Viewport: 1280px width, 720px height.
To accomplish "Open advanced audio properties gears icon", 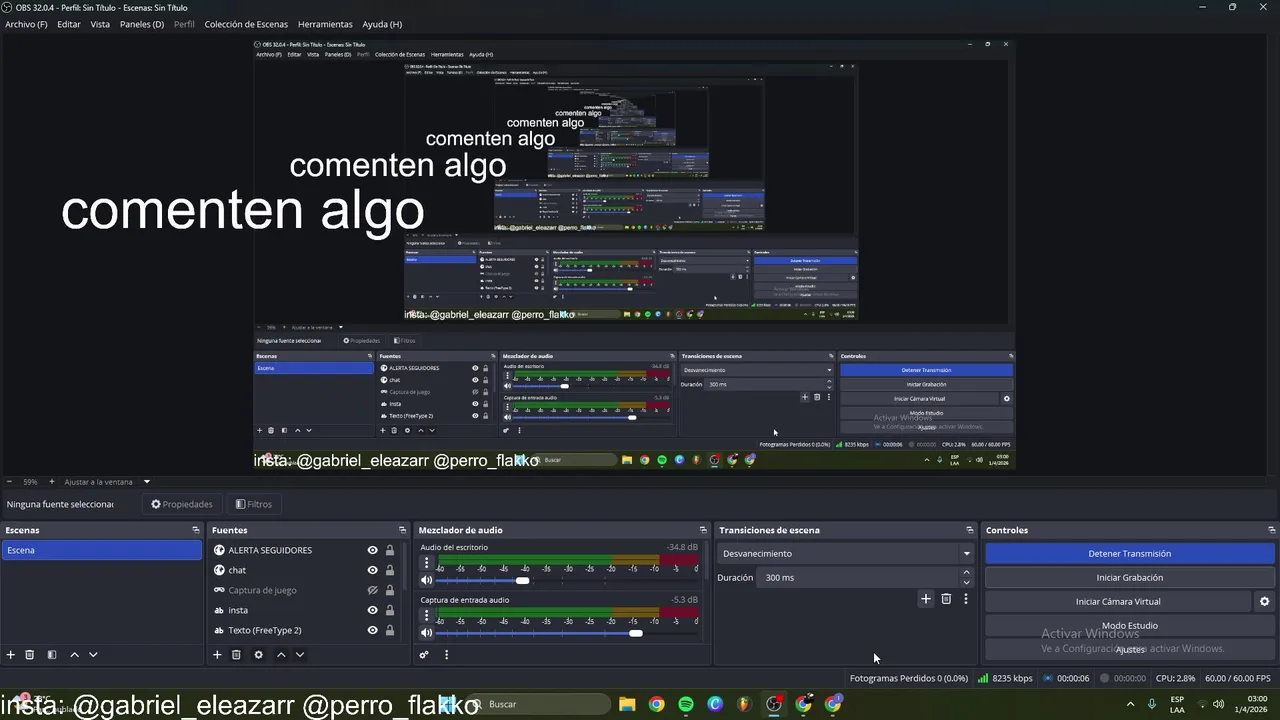I will [424, 655].
